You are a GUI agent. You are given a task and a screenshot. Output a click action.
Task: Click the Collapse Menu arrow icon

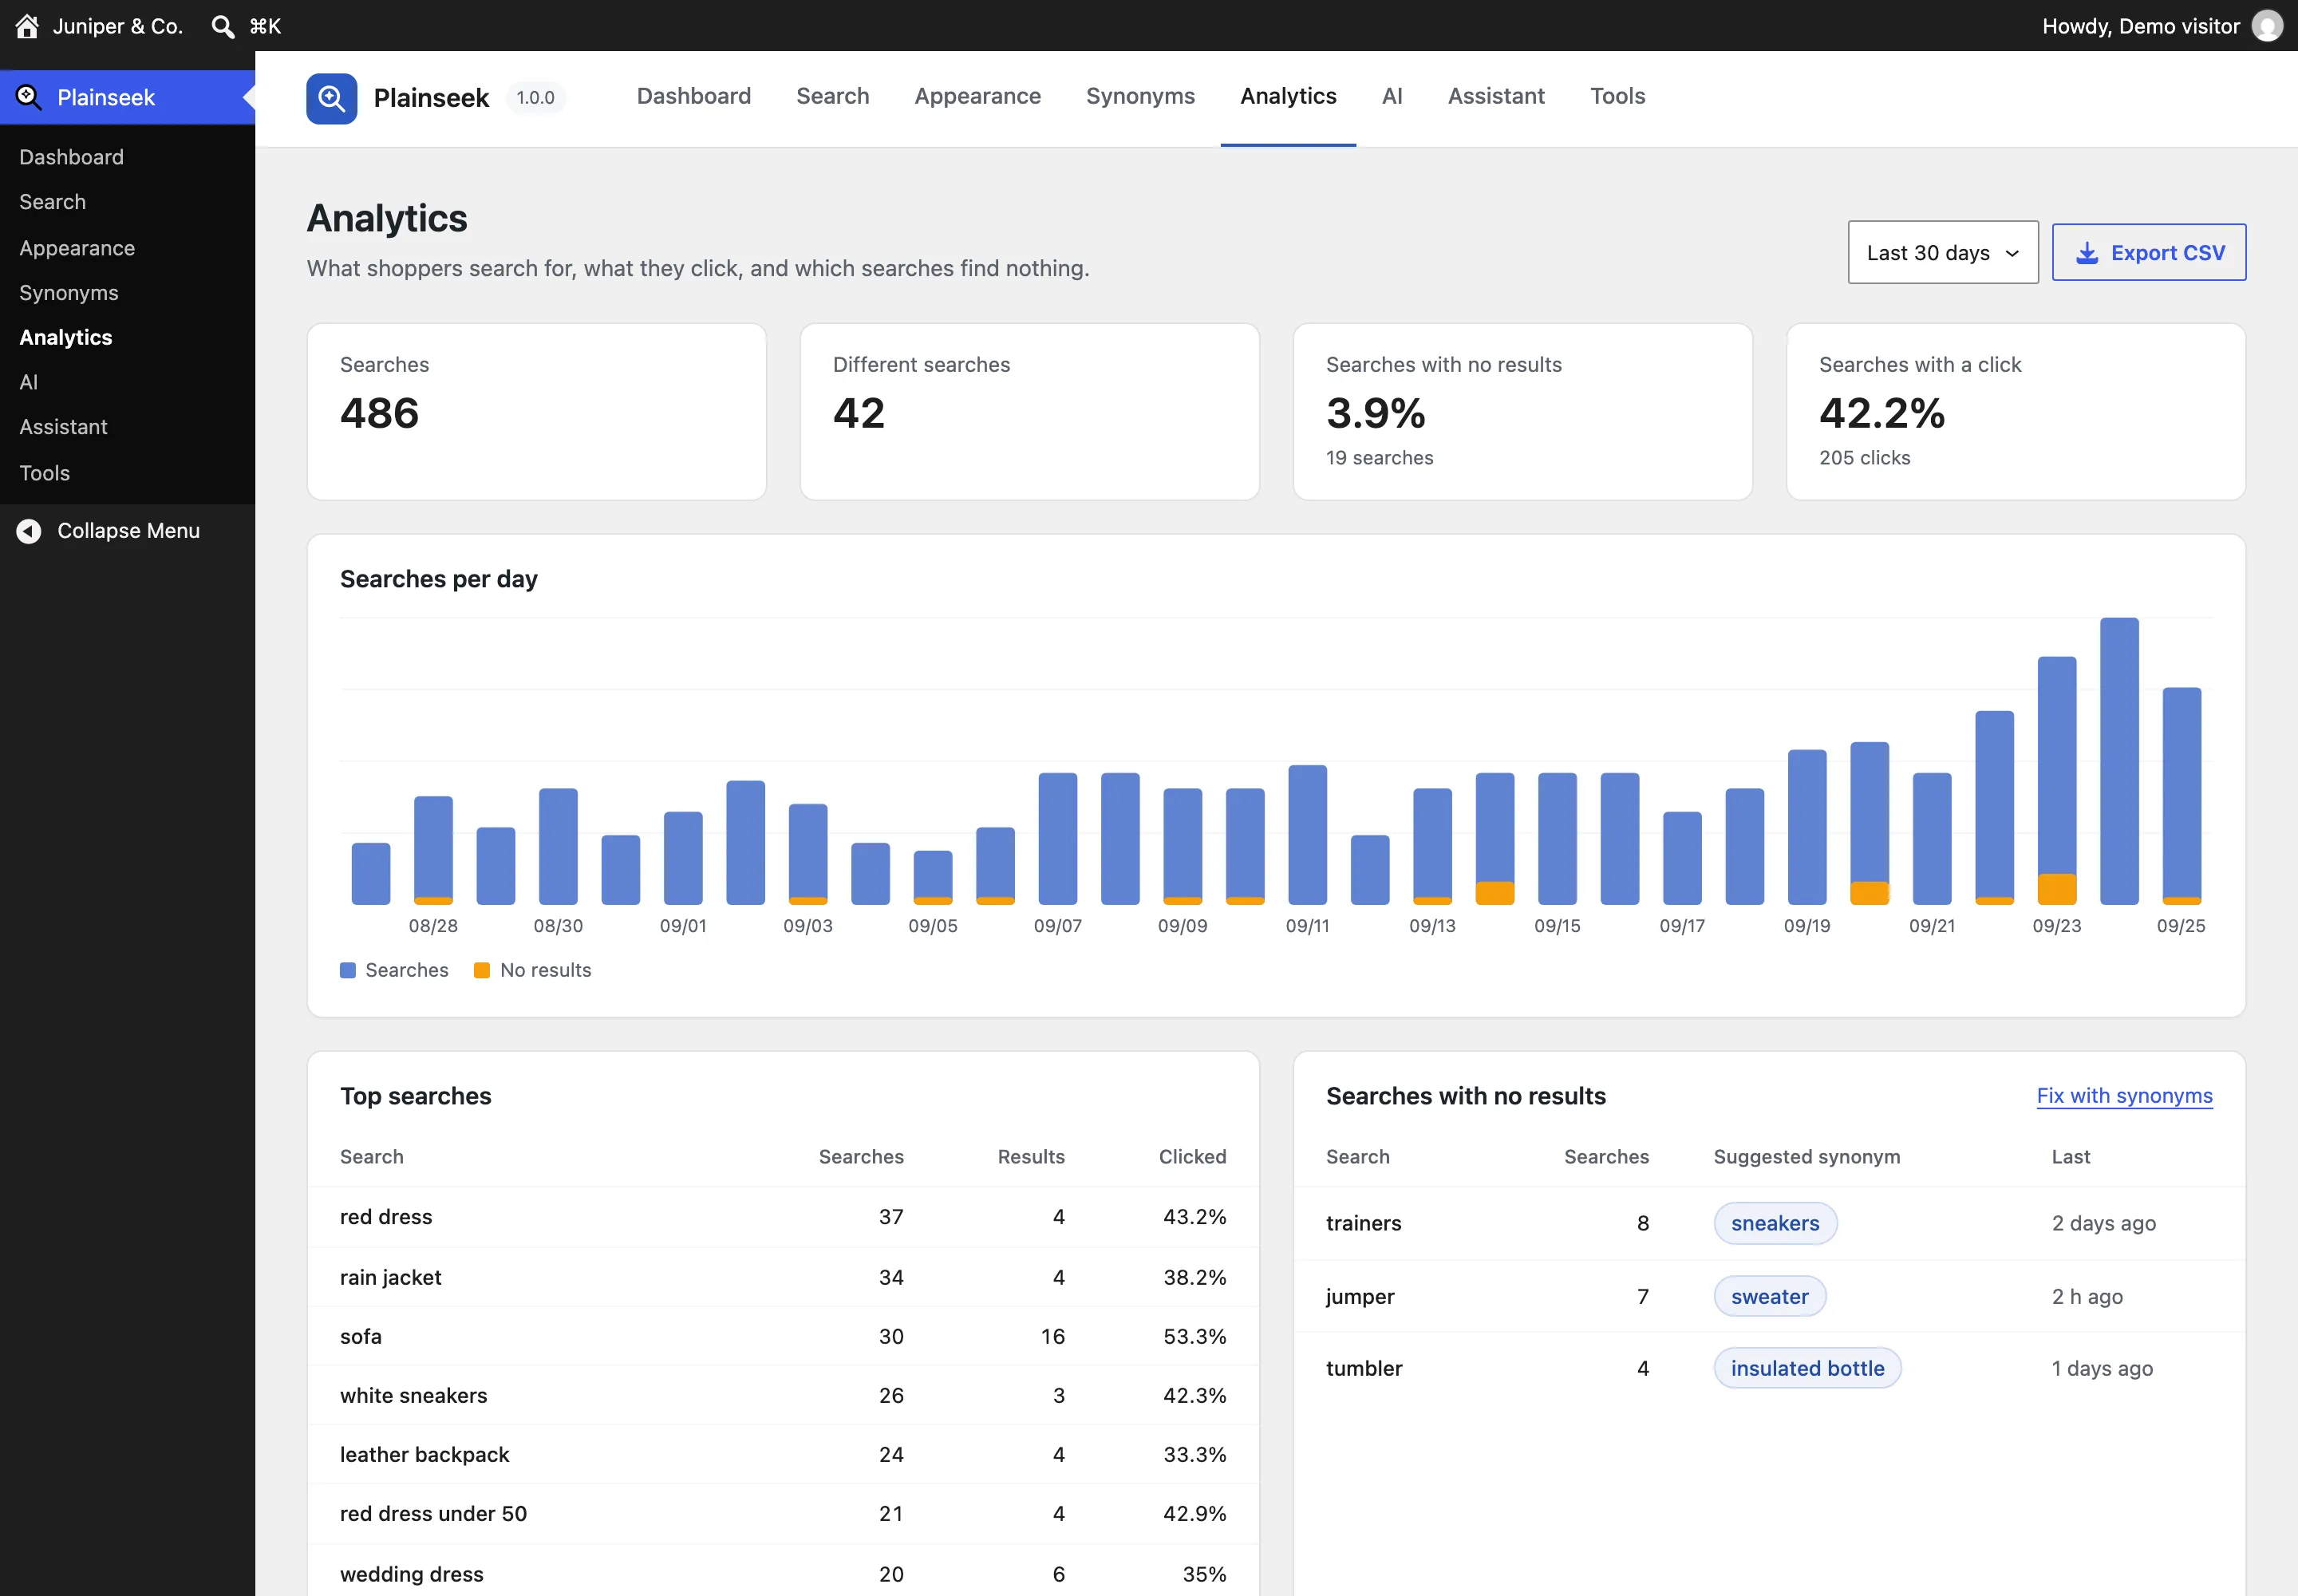(29, 531)
